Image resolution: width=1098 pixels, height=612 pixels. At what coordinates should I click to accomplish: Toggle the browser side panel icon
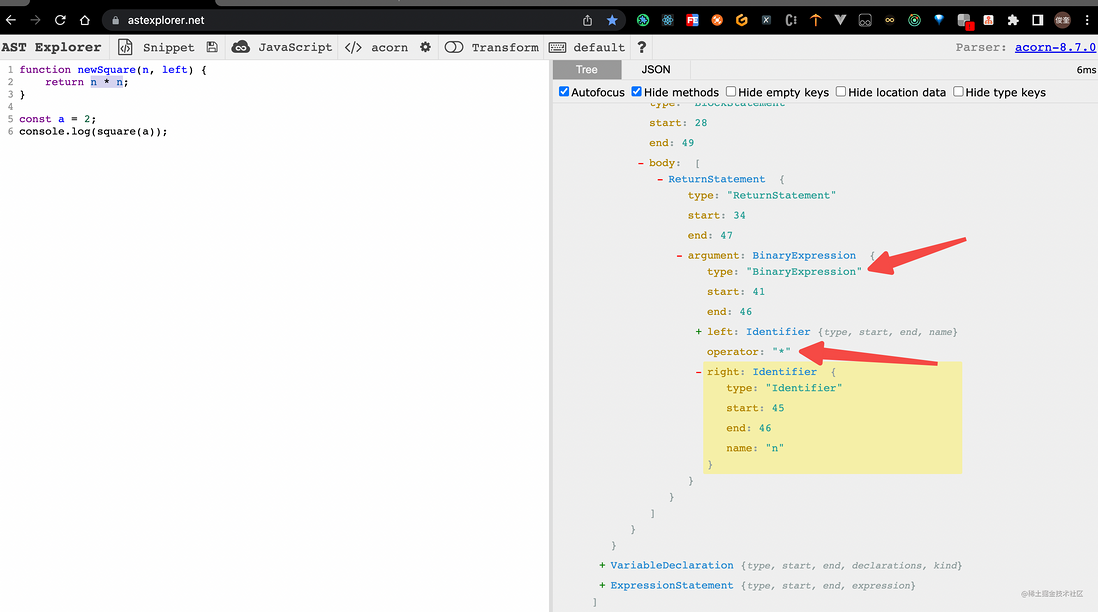[x=1038, y=20]
